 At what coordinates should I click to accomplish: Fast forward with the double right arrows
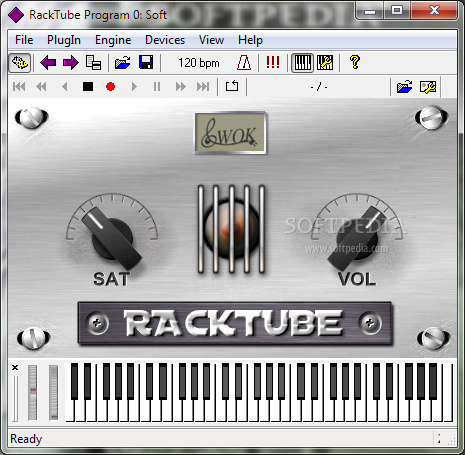(180, 87)
